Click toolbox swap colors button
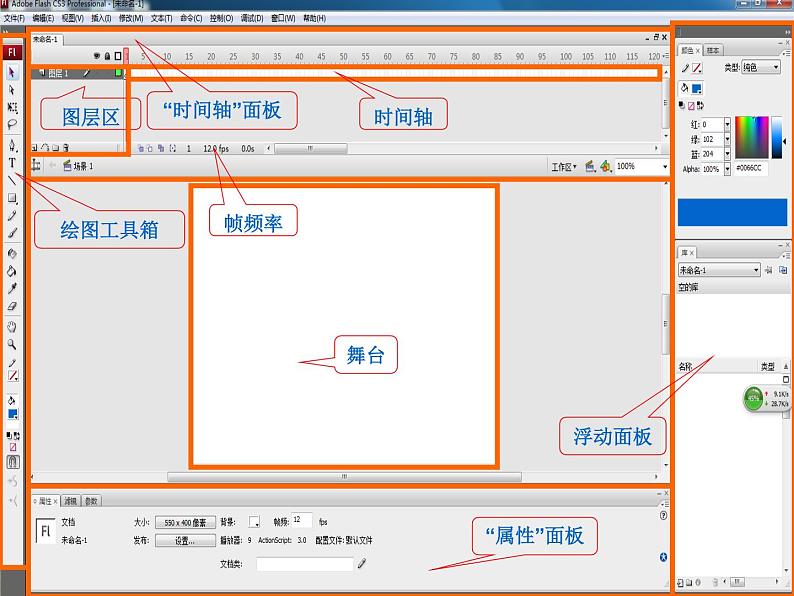 [x=17, y=435]
